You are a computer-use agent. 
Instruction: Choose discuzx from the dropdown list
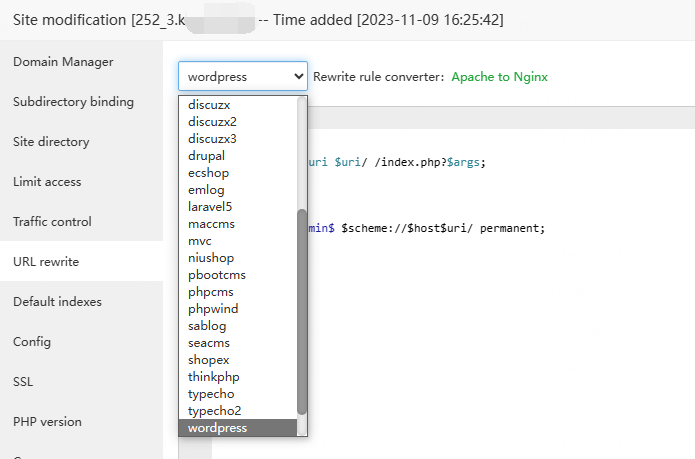click(208, 104)
